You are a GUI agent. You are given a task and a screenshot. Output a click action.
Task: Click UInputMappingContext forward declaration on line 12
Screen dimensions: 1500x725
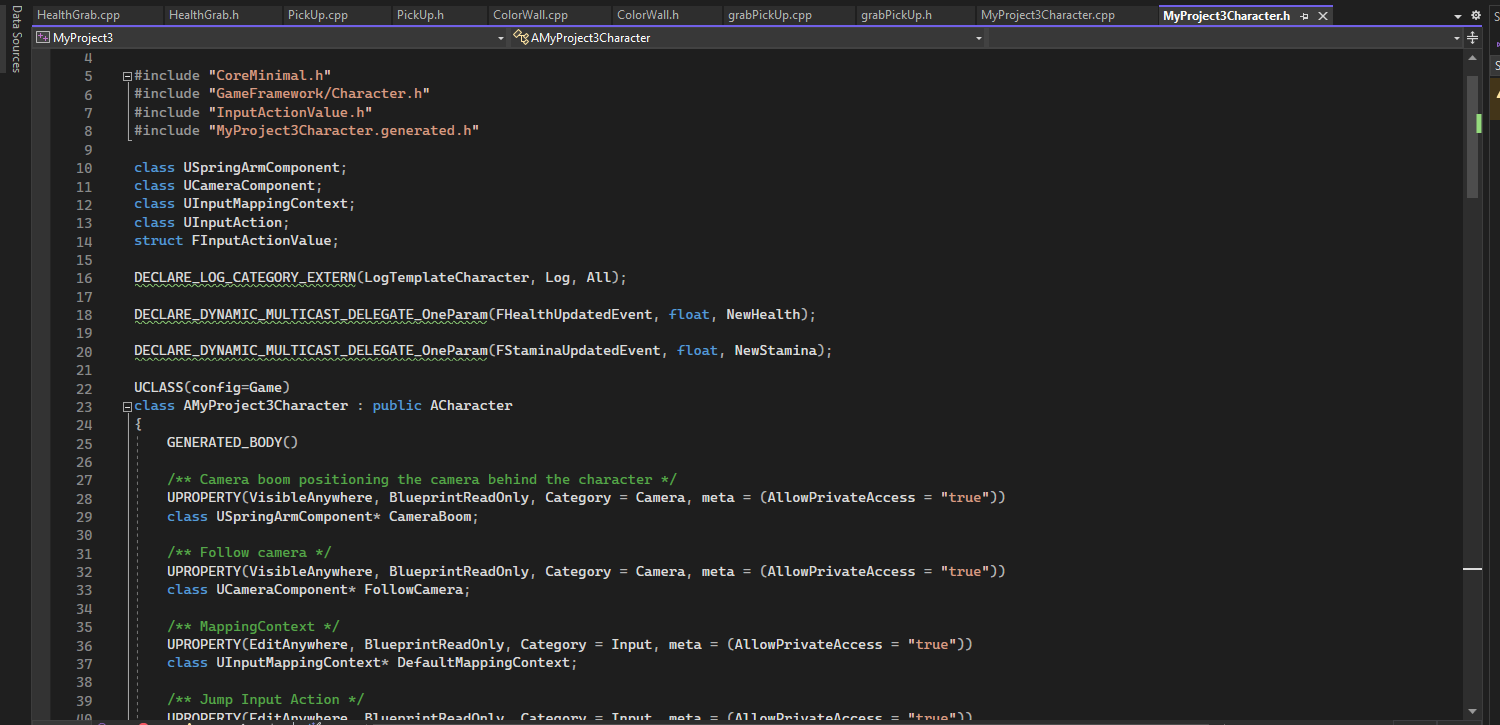[265, 204]
